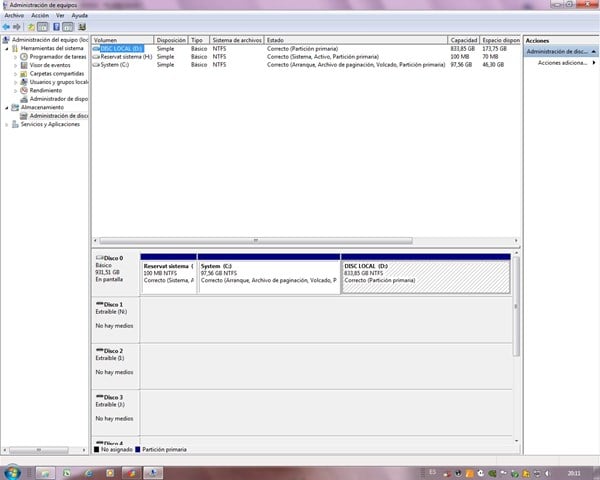
Task: Collapse the Herramientas del sistema branch
Action: (x=7, y=49)
